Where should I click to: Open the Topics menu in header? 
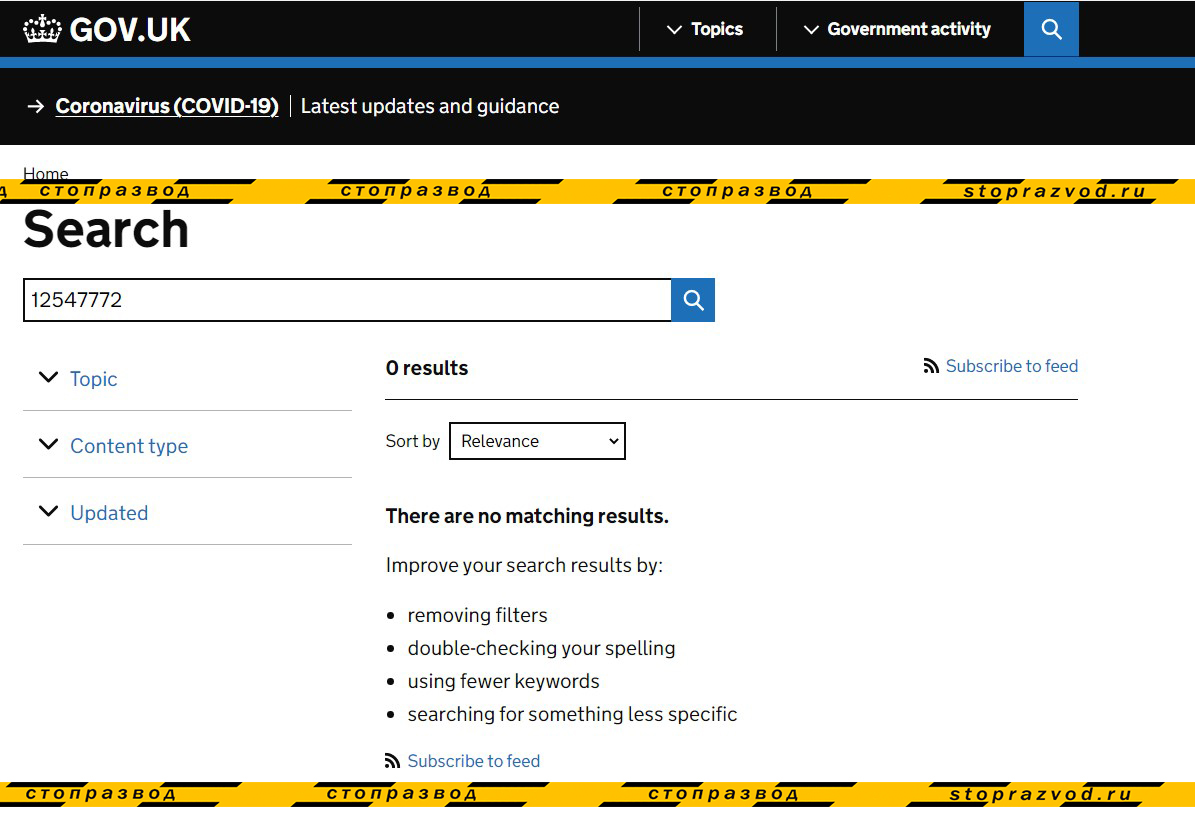point(716,29)
